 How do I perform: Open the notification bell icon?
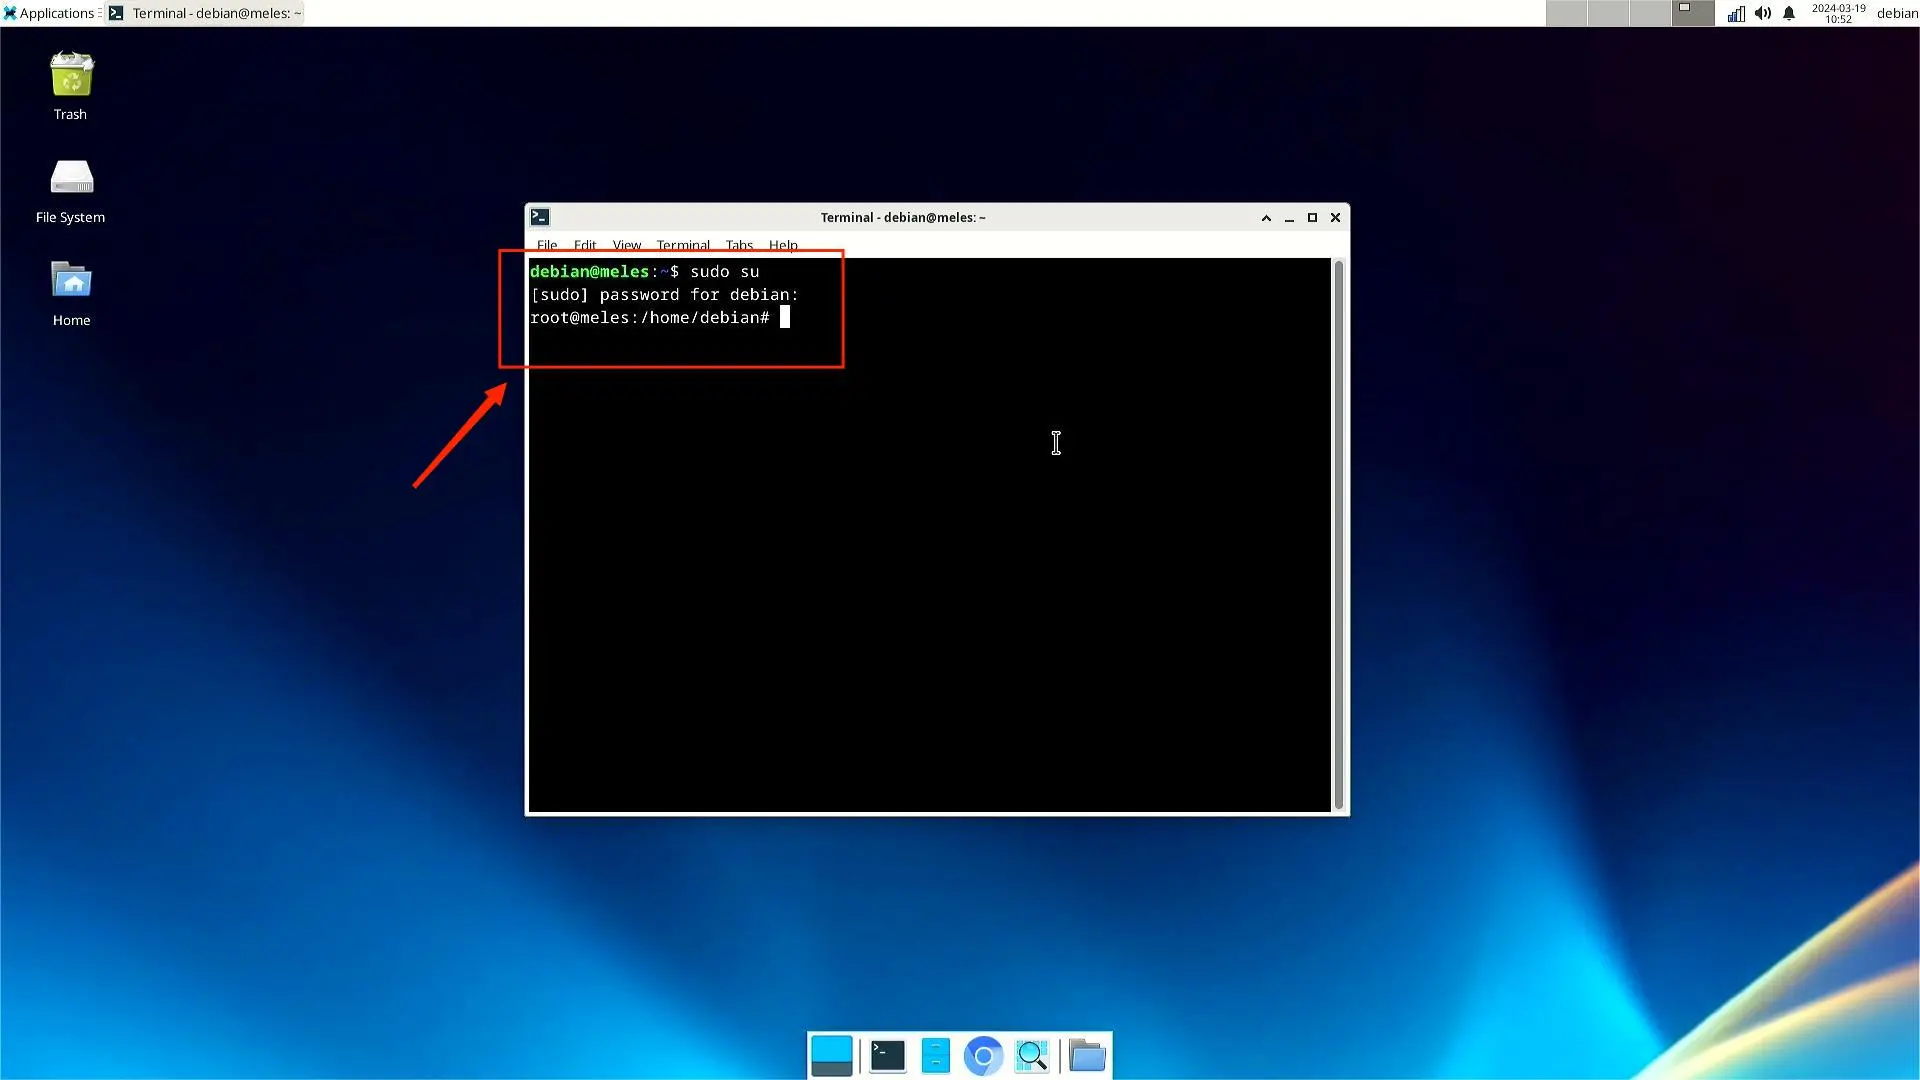click(x=1789, y=13)
